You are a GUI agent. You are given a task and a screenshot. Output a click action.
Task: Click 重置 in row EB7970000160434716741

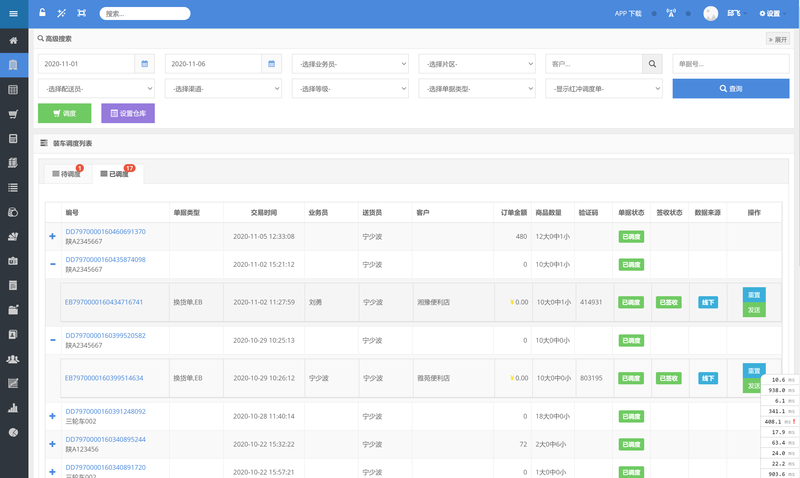click(x=754, y=295)
